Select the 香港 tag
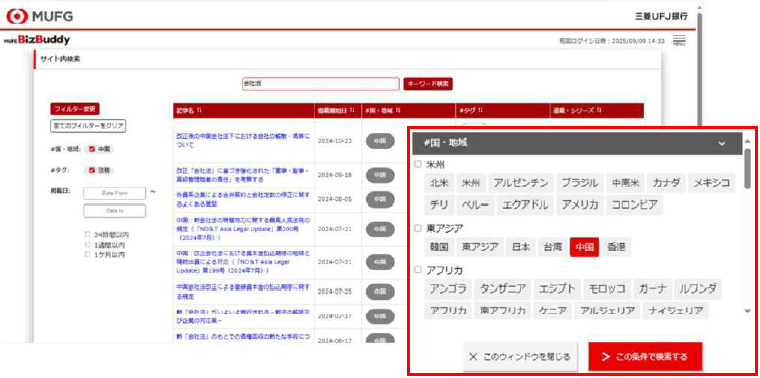Image resolution: width=760 pixels, height=378 pixels. point(617,247)
